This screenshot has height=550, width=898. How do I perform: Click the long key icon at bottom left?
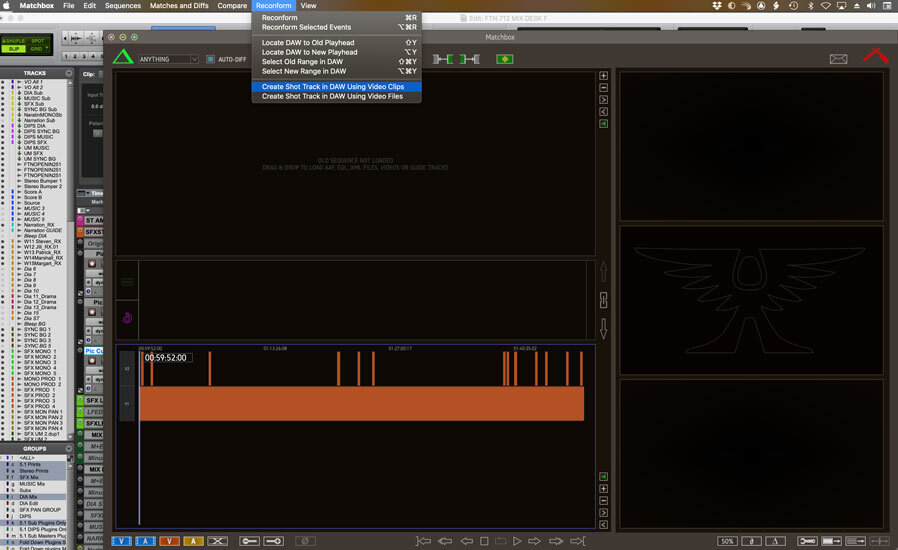[x=273, y=541]
